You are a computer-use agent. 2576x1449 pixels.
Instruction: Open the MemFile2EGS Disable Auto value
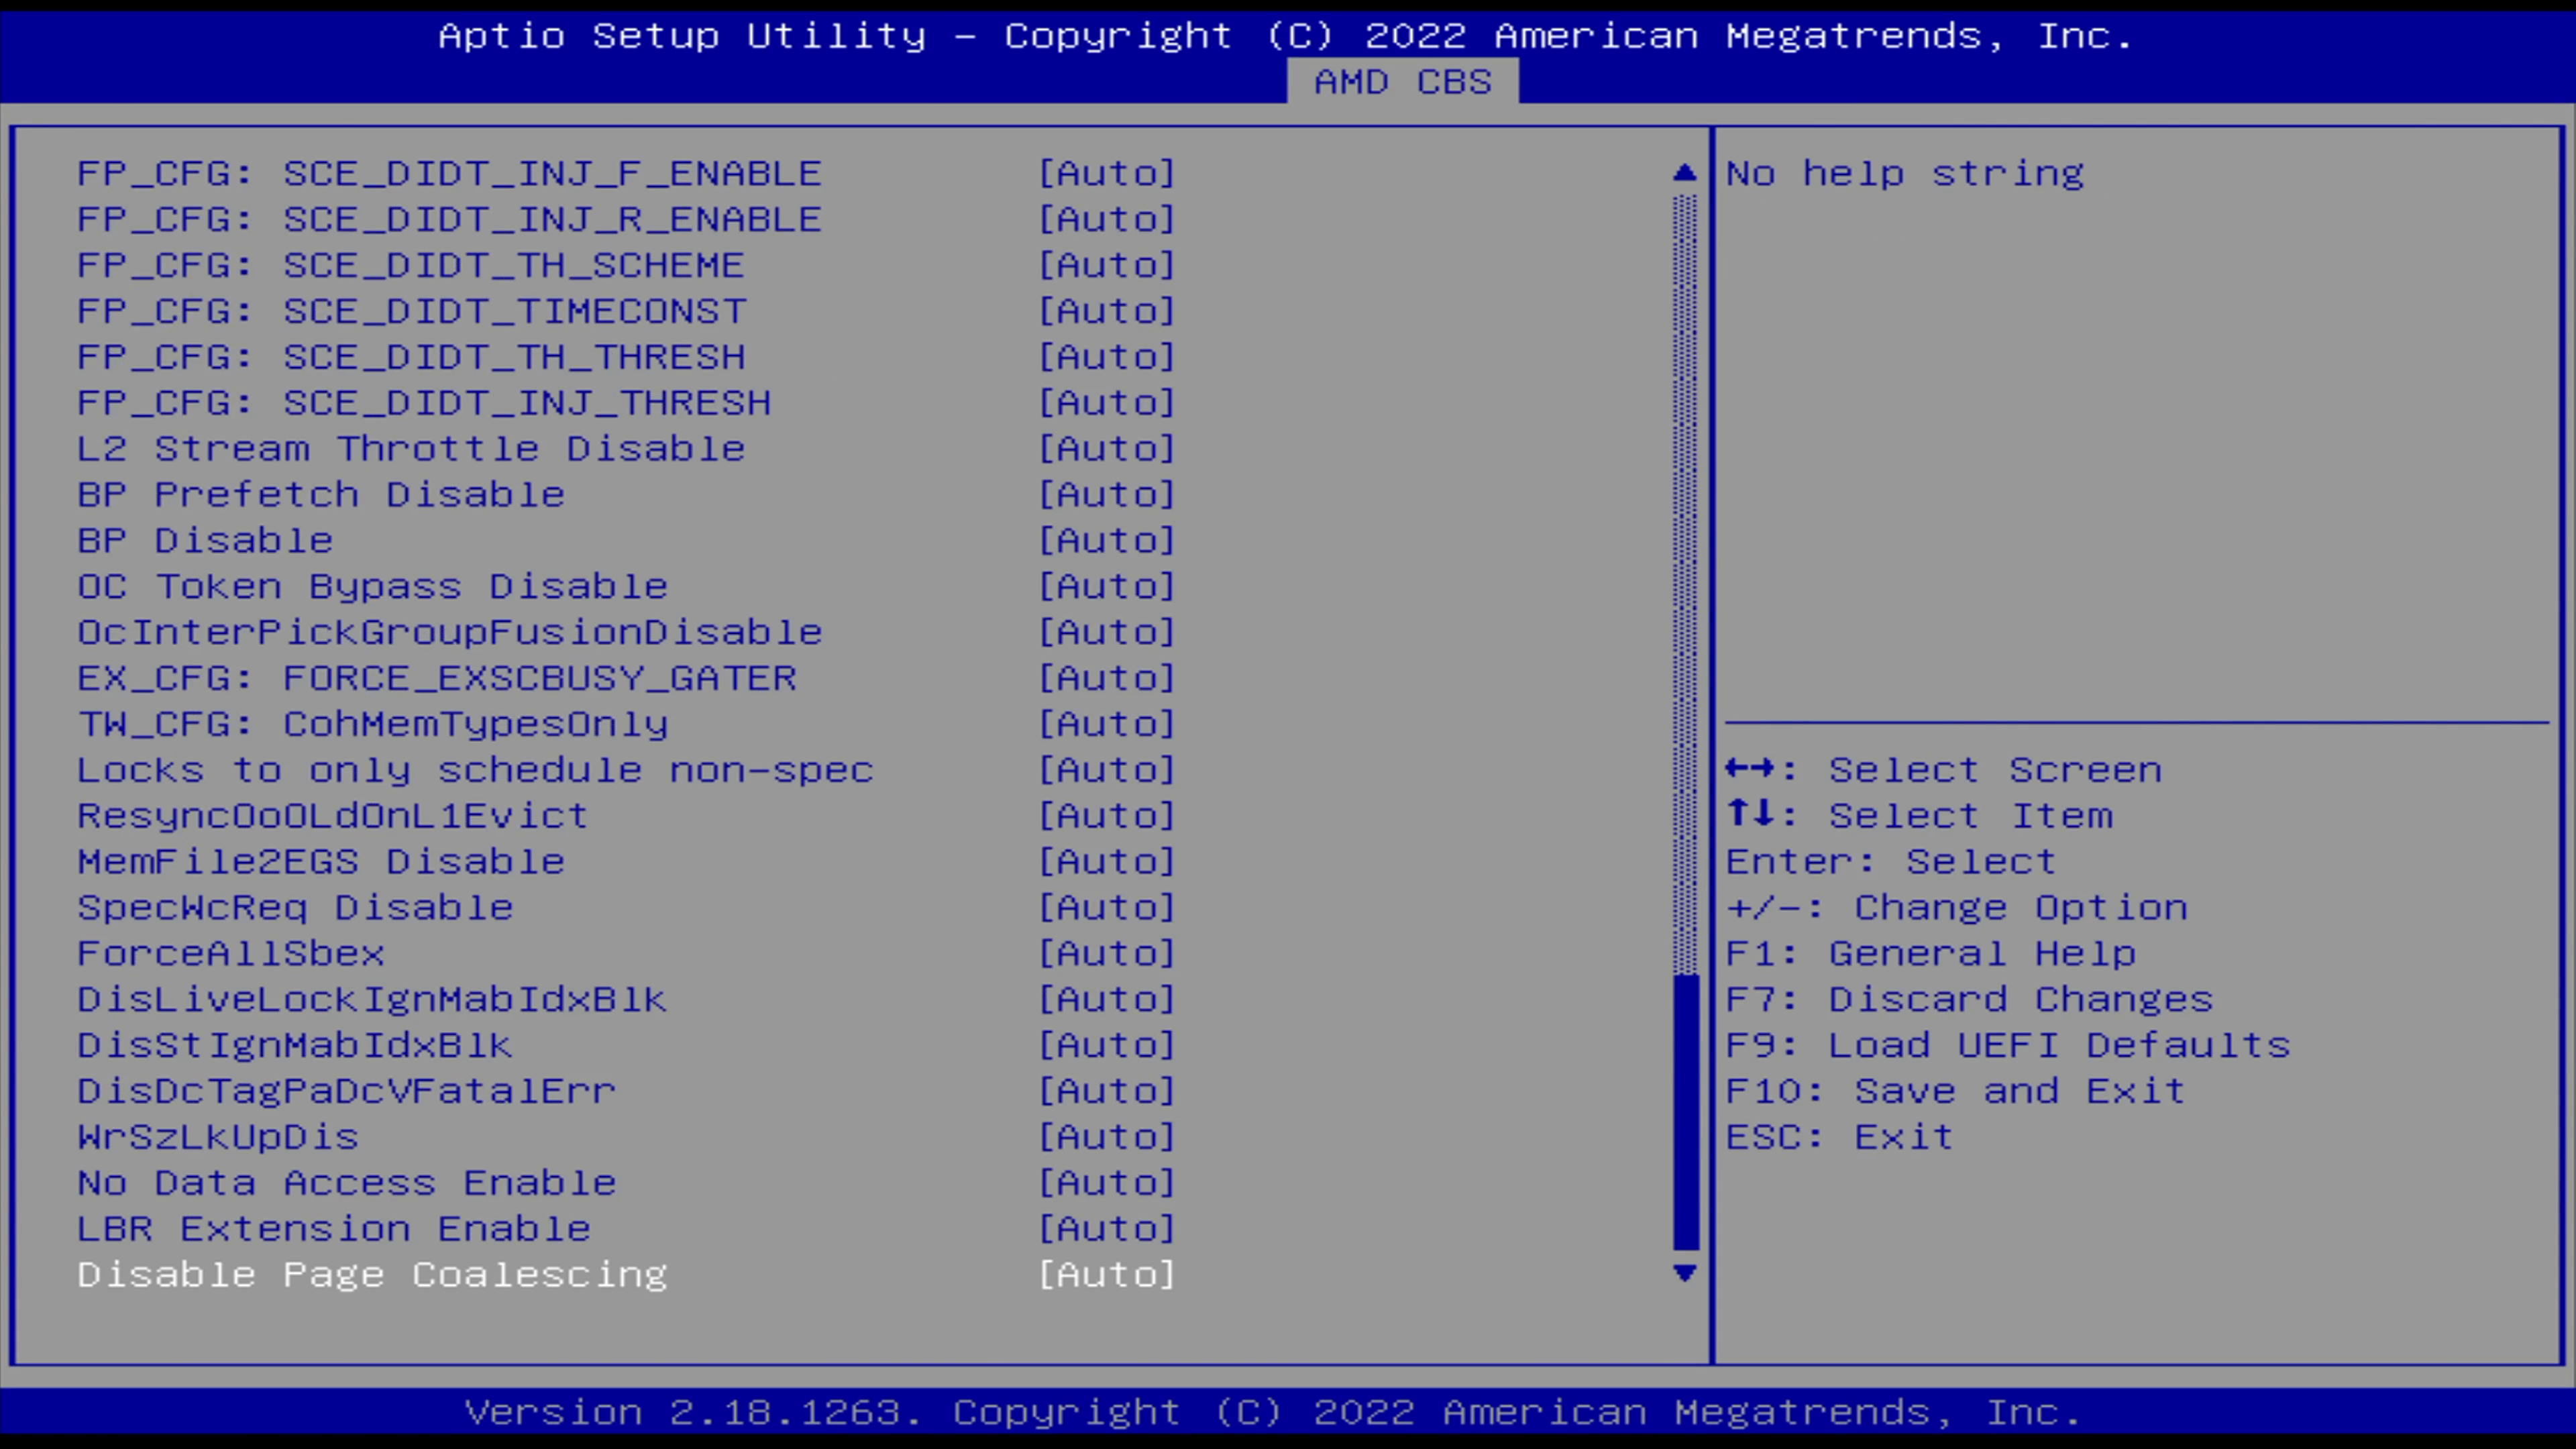pos(1107,861)
